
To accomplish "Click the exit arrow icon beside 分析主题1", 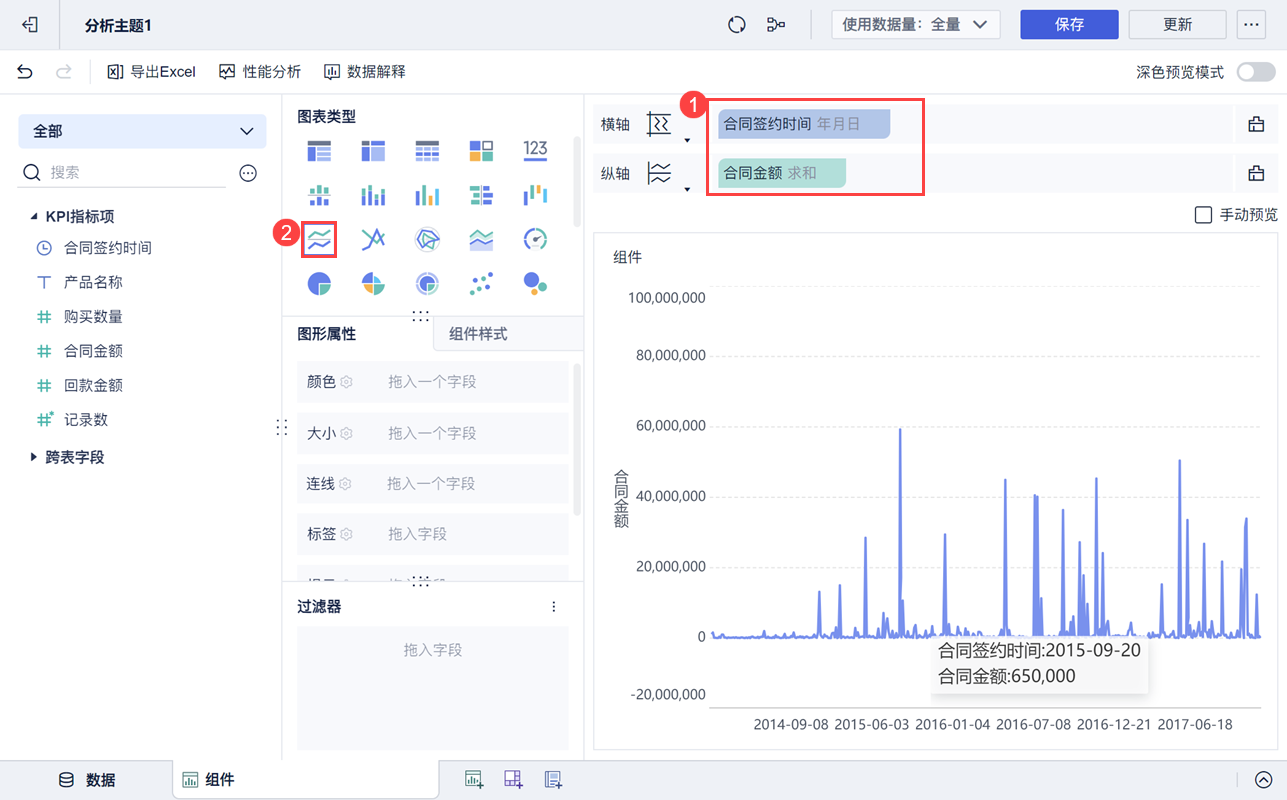I will (x=30, y=25).
